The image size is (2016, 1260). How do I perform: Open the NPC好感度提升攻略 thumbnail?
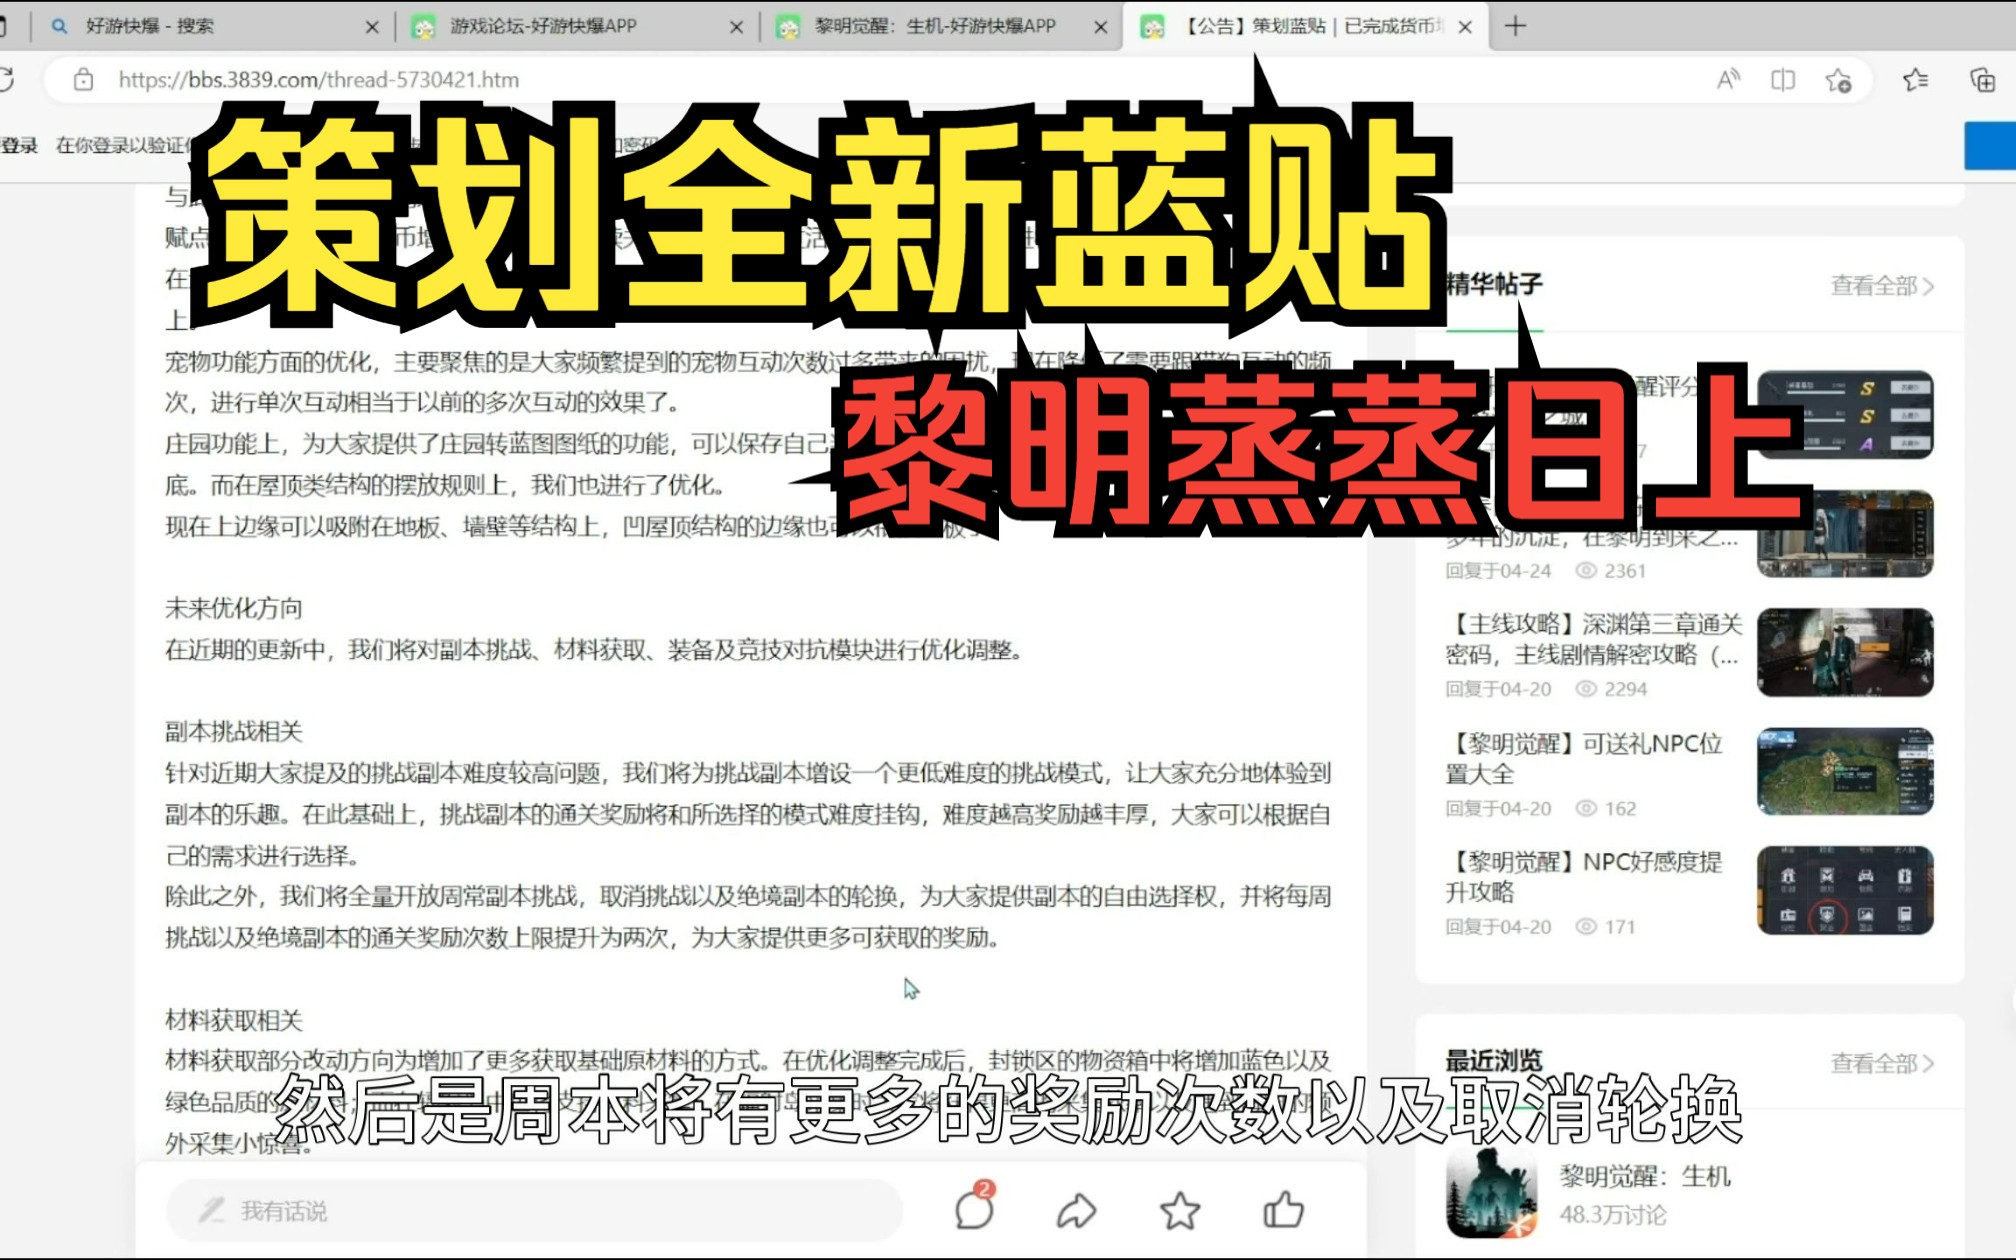[x=1845, y=890]
